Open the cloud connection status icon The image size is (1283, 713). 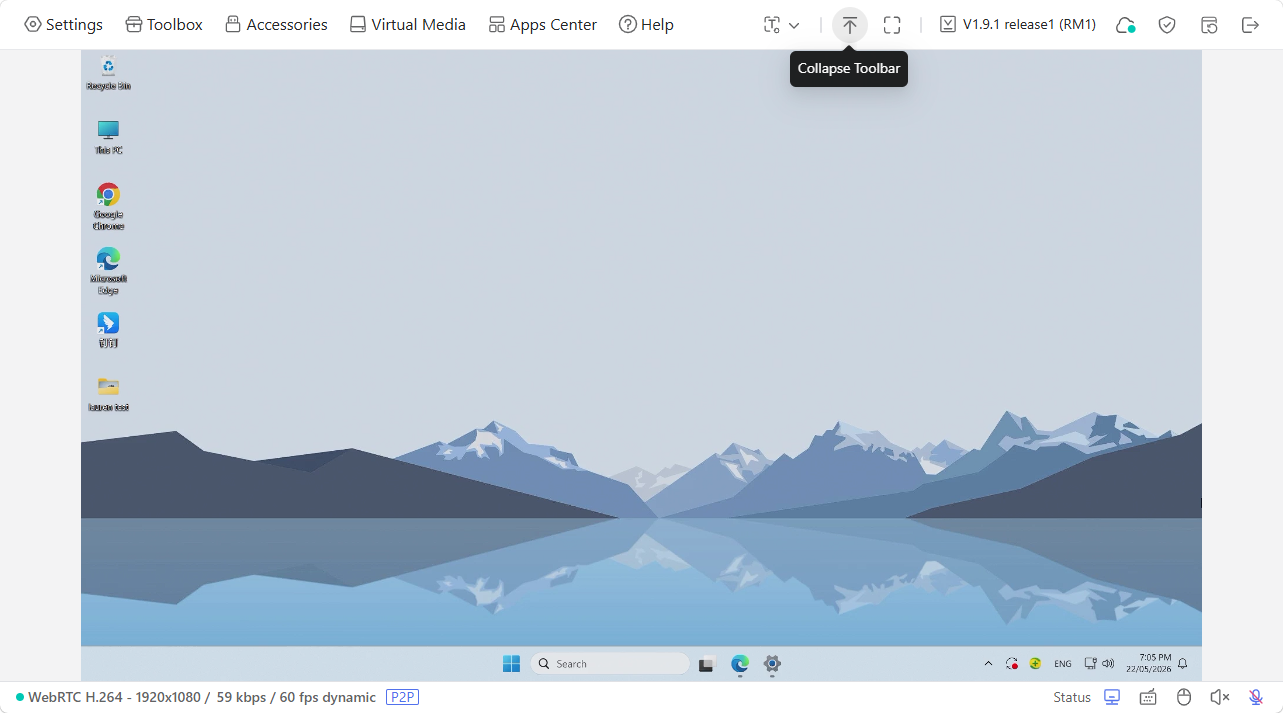(x=1126, y=25)
